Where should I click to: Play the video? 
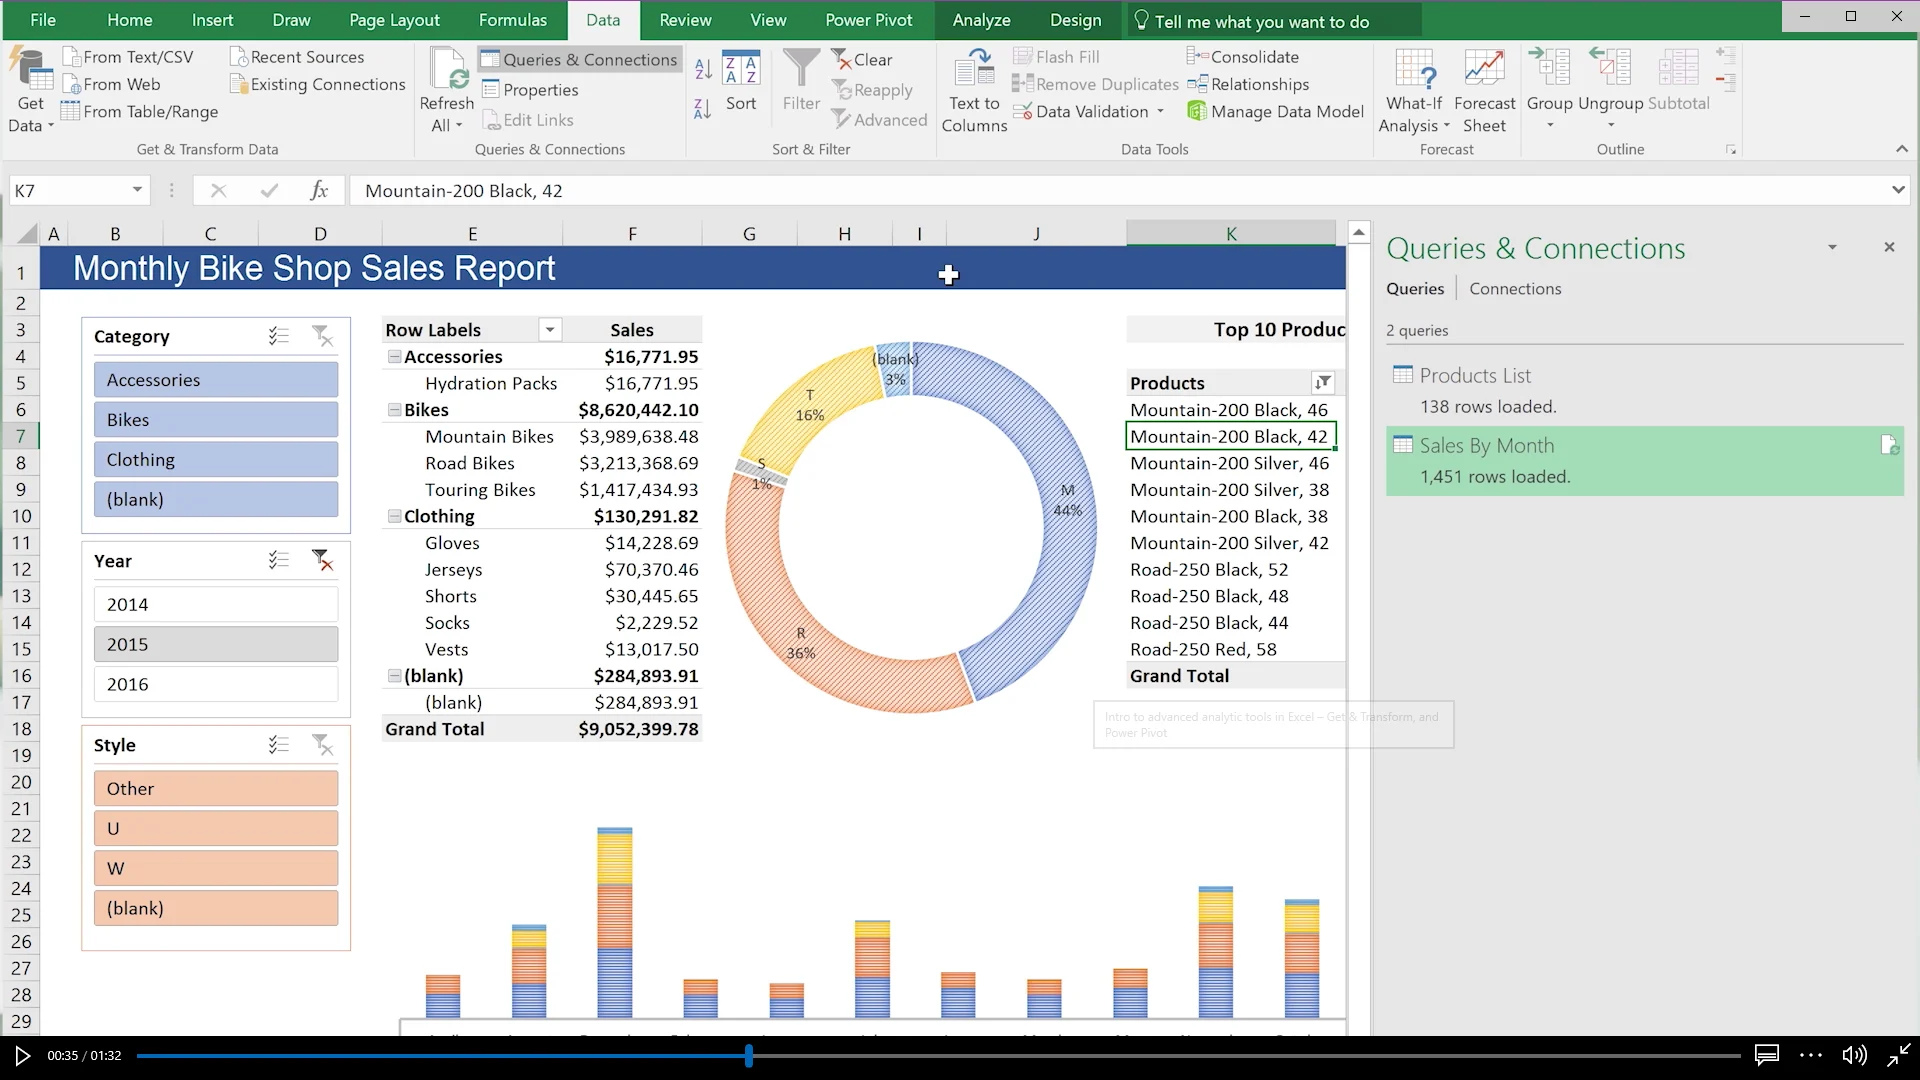pos(22,1056)
